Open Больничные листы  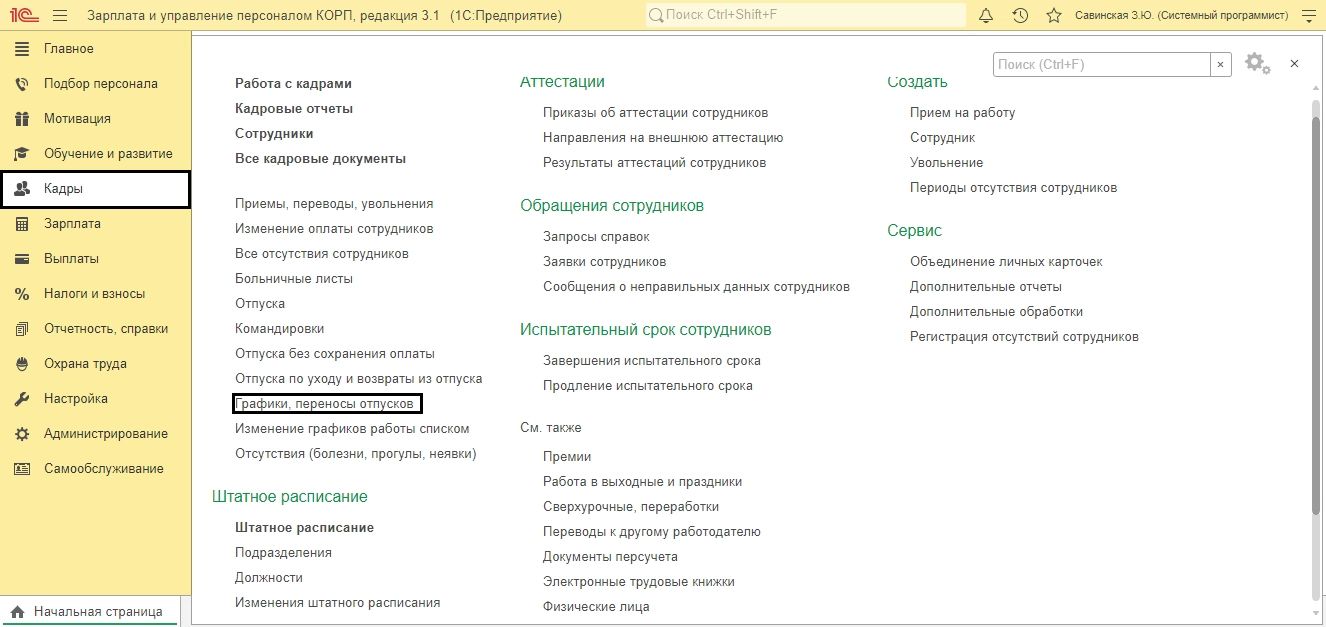(x=294, y=279)
